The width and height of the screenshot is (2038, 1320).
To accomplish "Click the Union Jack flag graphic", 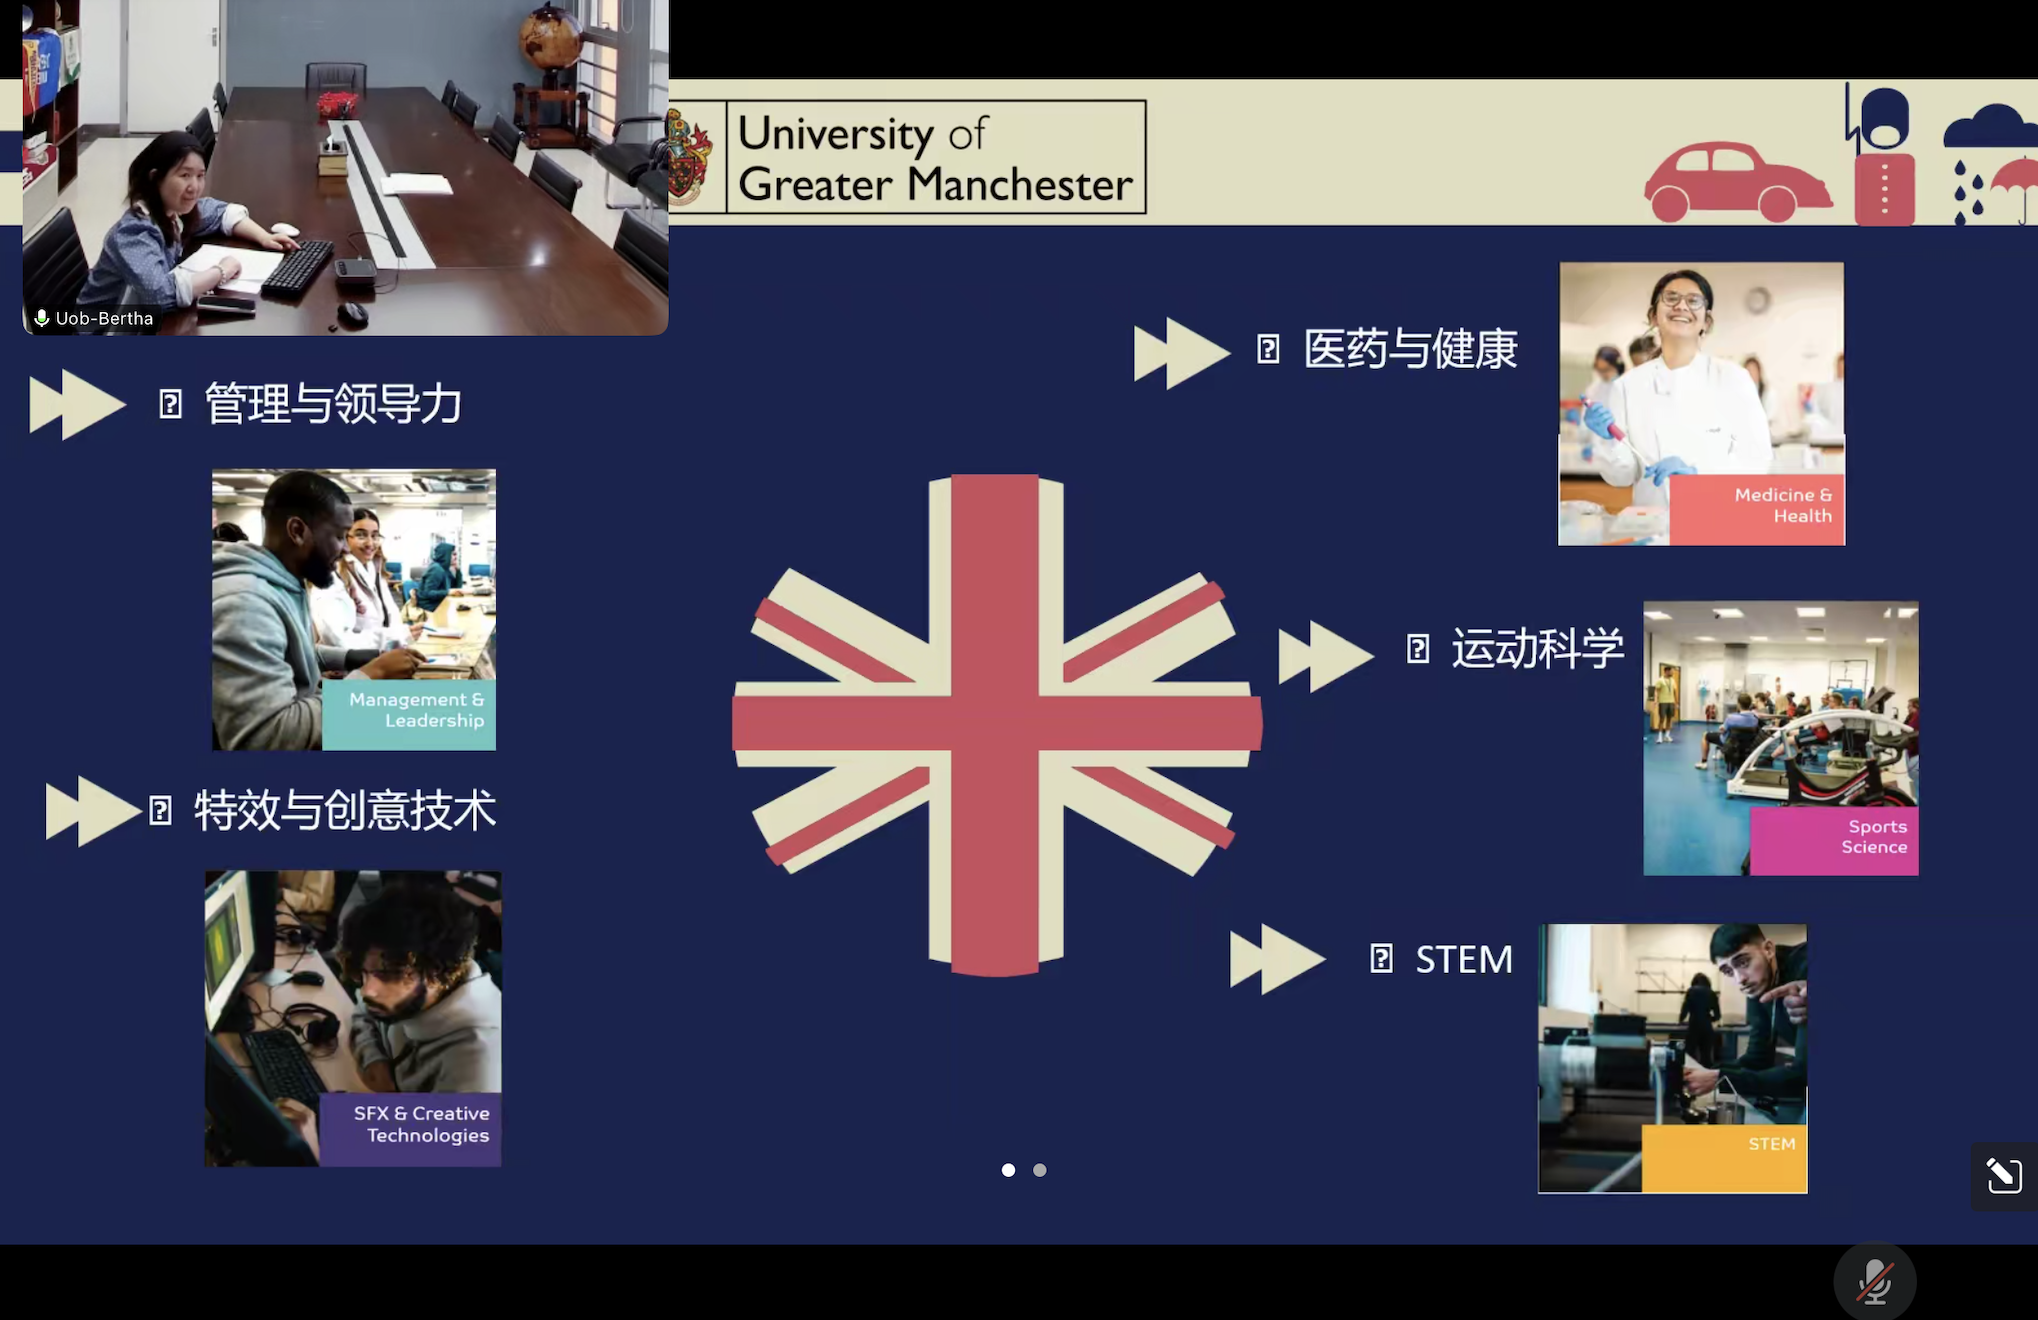I will (996, 724).
